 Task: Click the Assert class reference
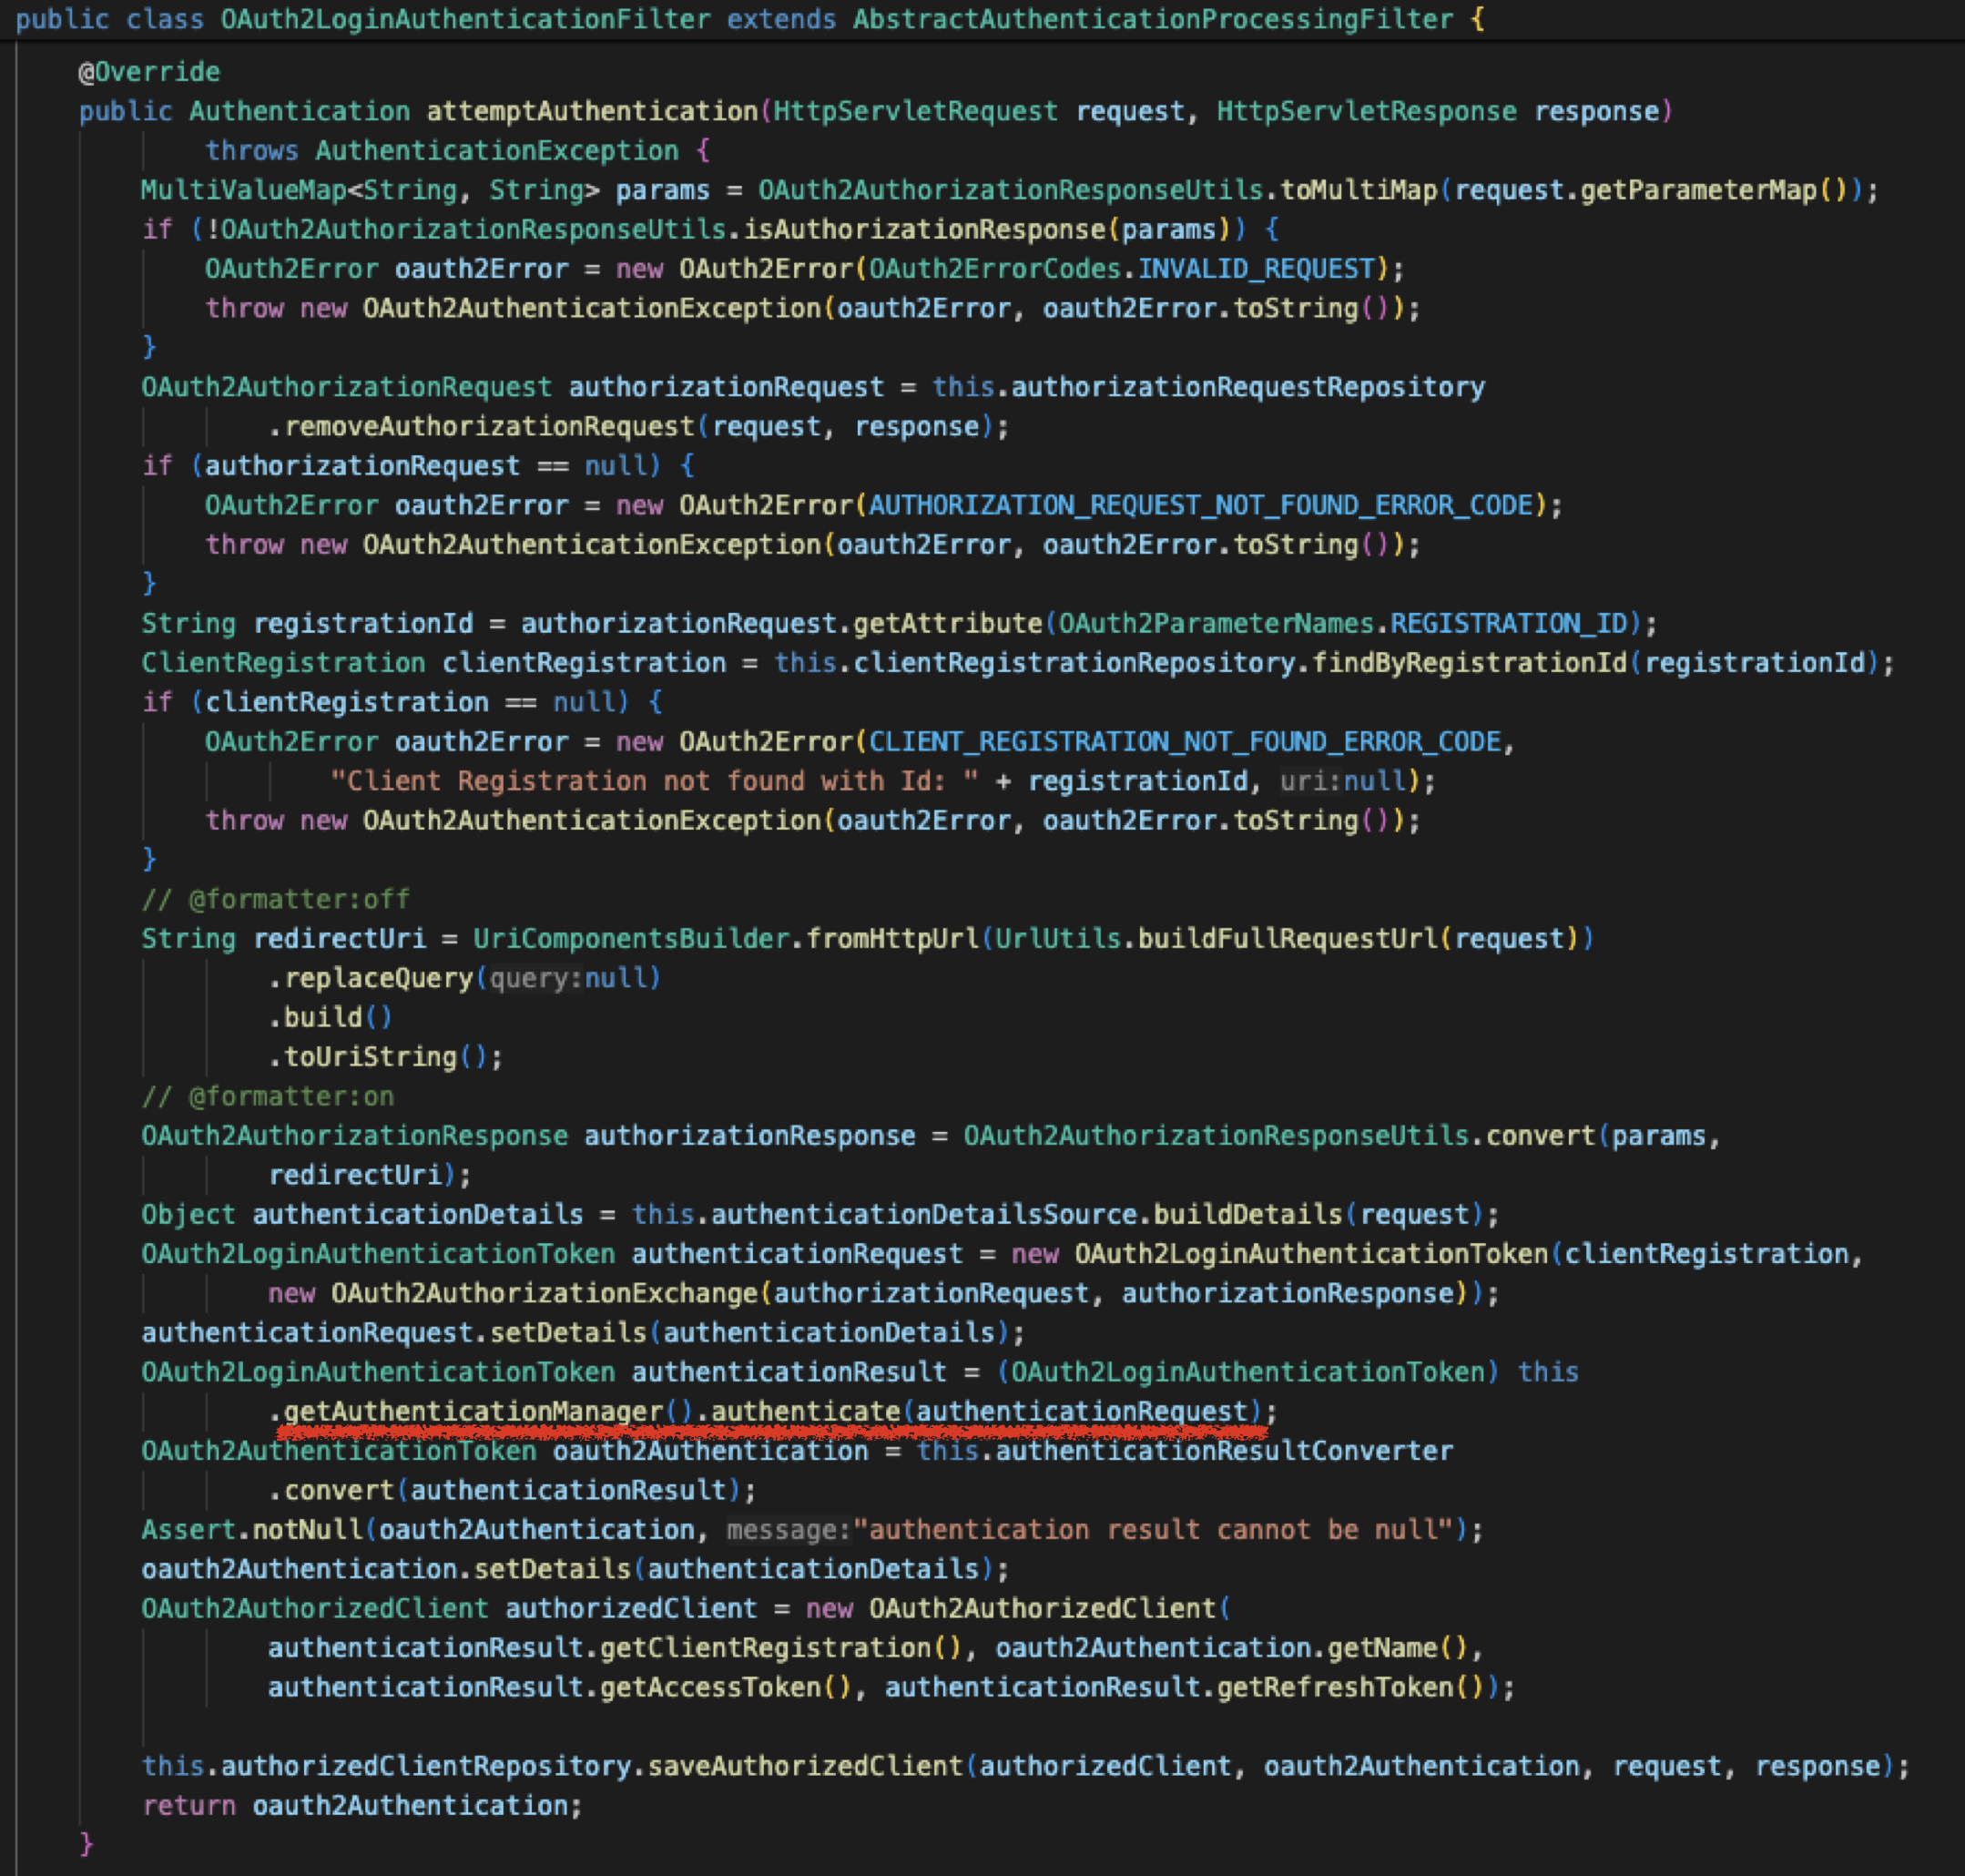[188, 1530]
